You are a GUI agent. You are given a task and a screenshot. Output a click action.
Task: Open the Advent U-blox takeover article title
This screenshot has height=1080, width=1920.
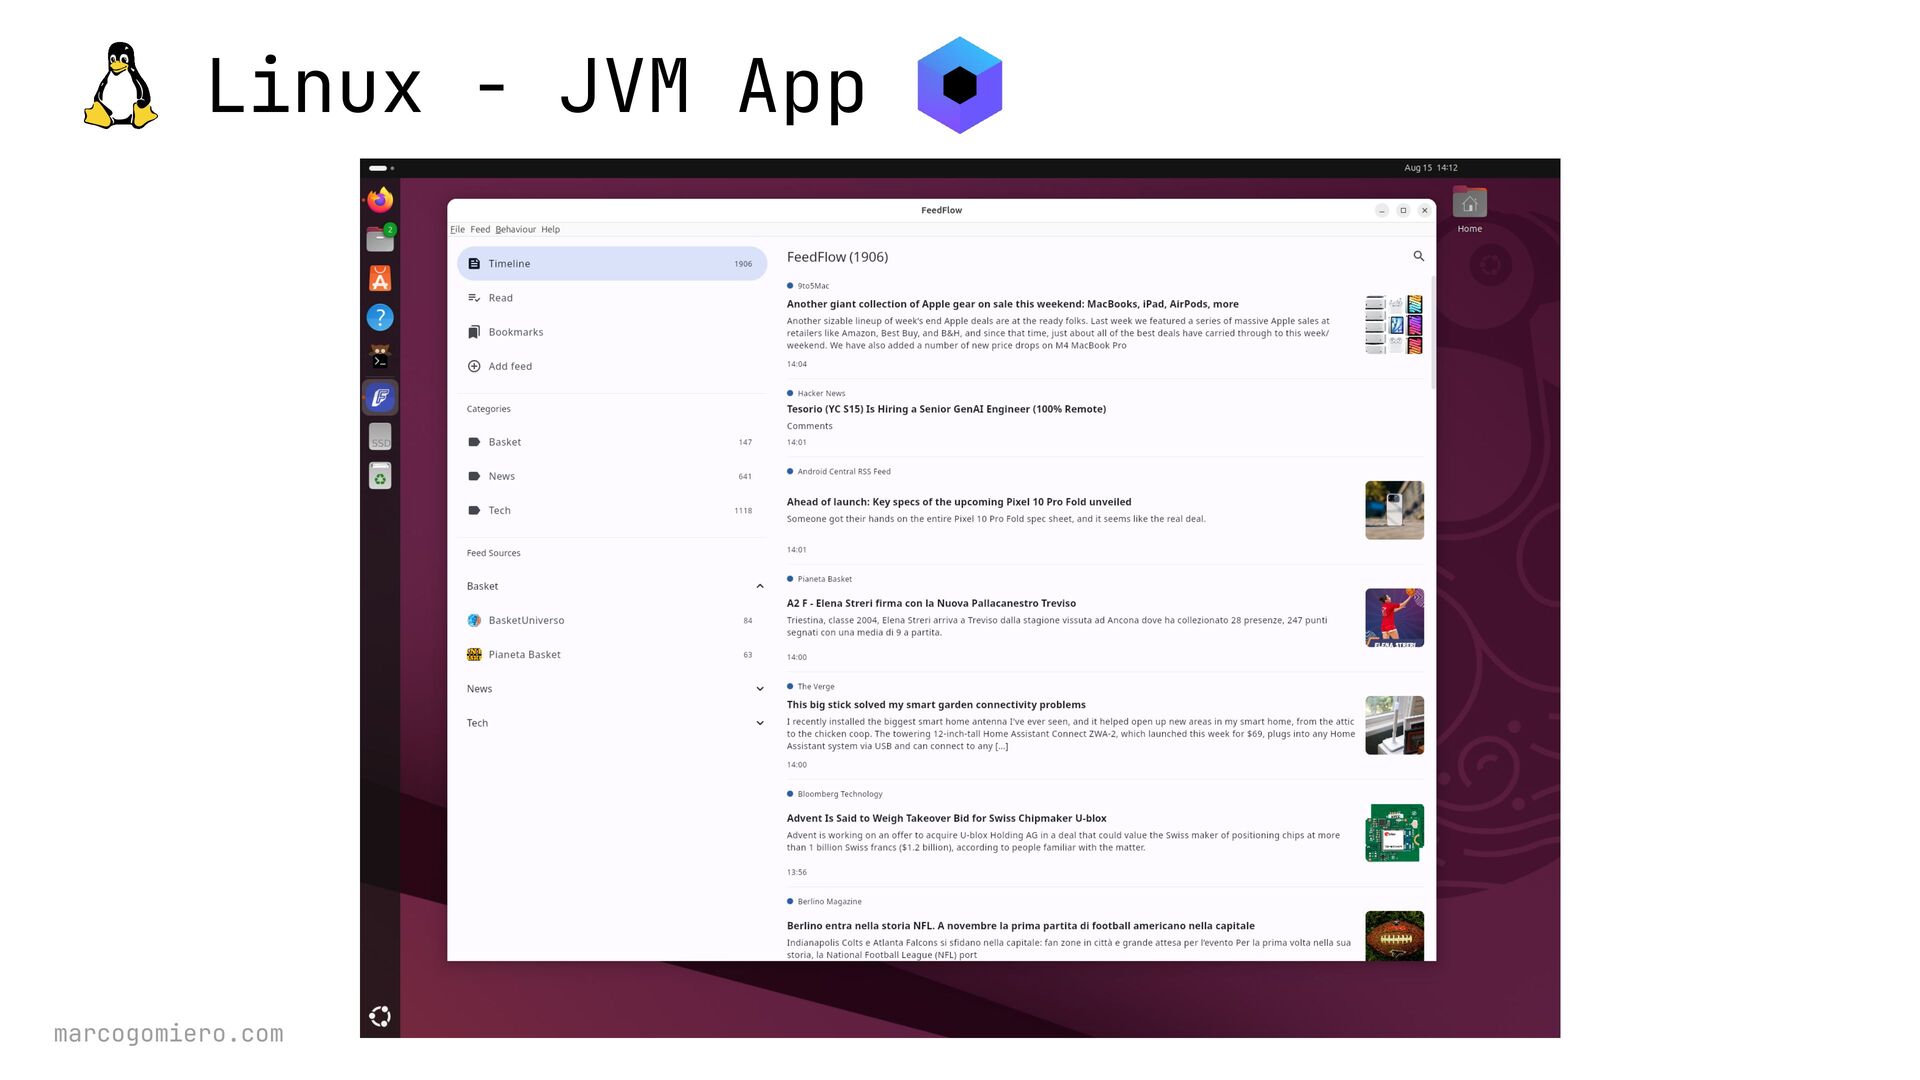pyautogui.click(x=946, y=818)
